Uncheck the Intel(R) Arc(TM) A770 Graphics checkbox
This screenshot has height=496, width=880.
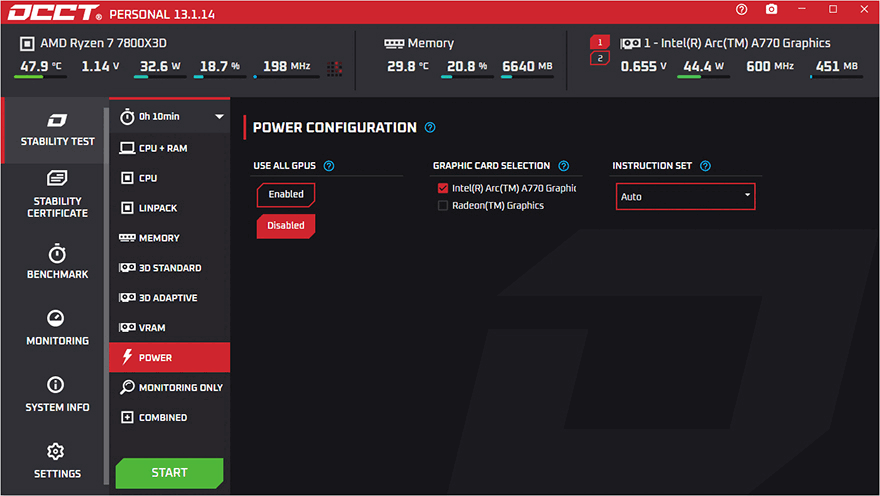pos(443,188)
